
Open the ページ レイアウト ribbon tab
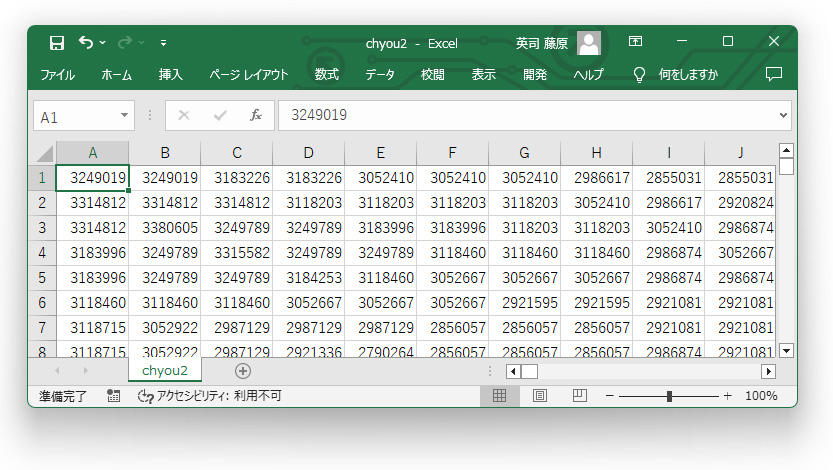coord(248,74)
